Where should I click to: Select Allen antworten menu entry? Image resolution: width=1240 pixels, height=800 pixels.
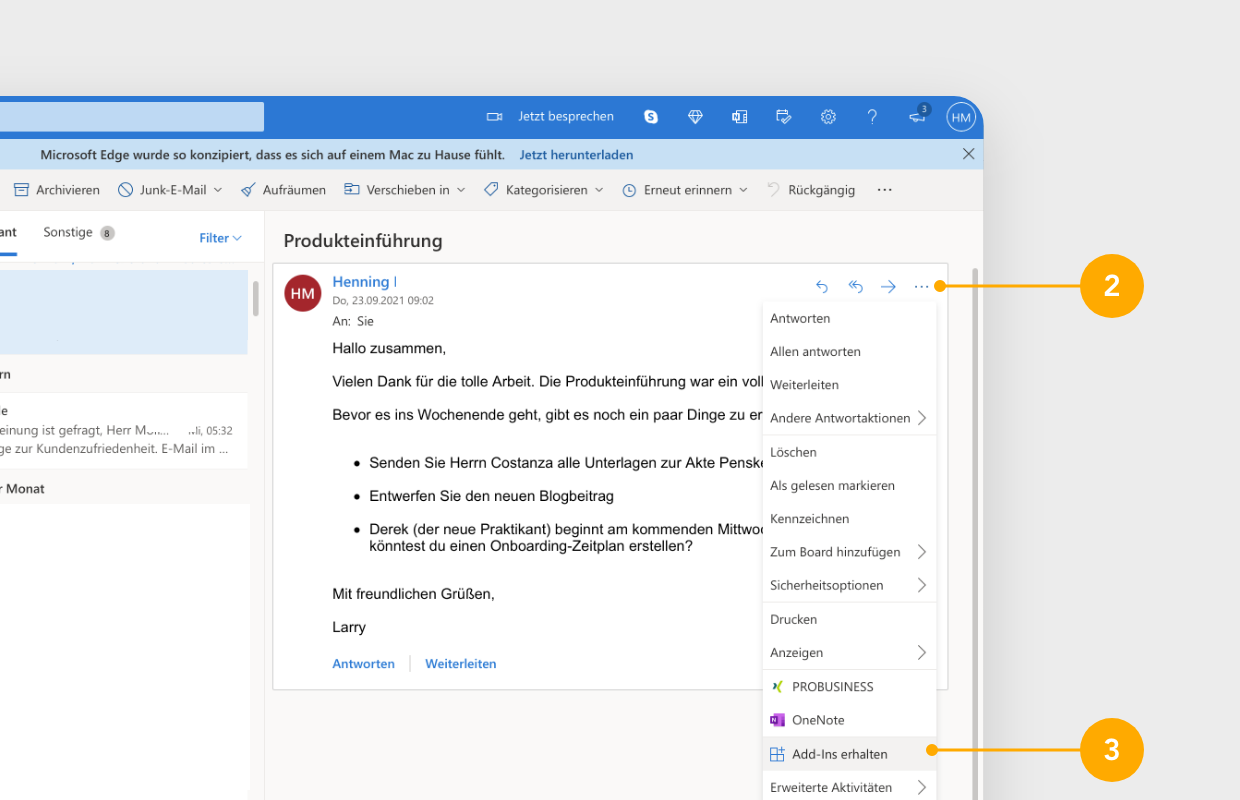coord(849,352)
